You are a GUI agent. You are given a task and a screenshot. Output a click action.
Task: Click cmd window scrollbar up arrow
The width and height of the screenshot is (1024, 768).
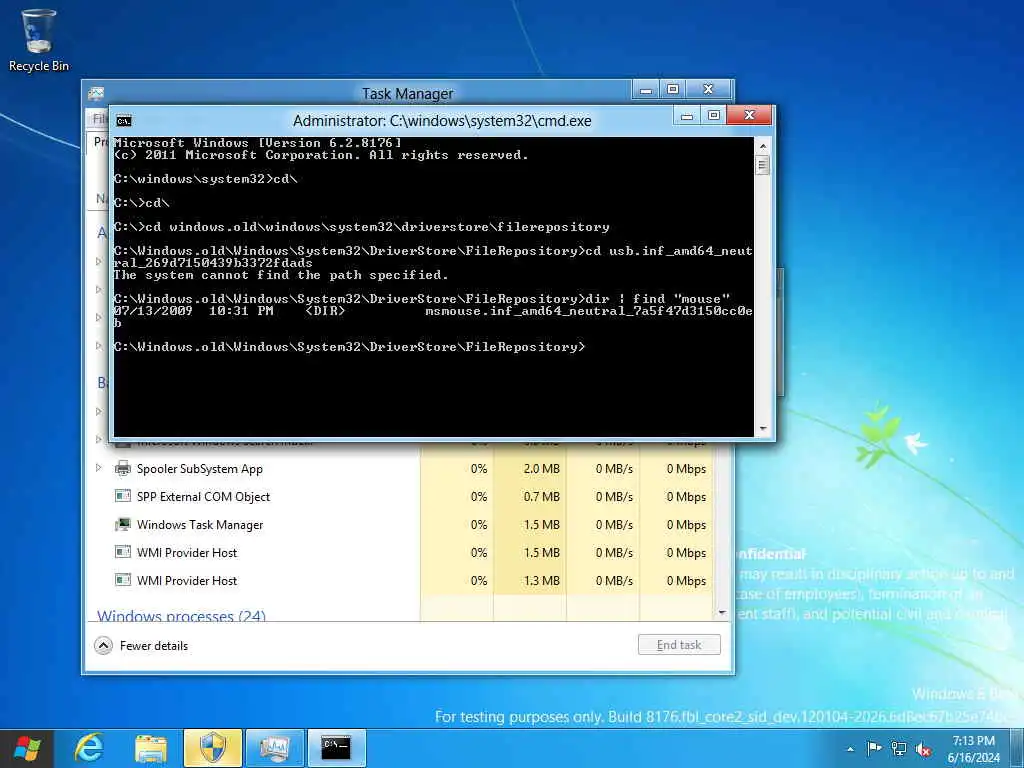(762, 146)
